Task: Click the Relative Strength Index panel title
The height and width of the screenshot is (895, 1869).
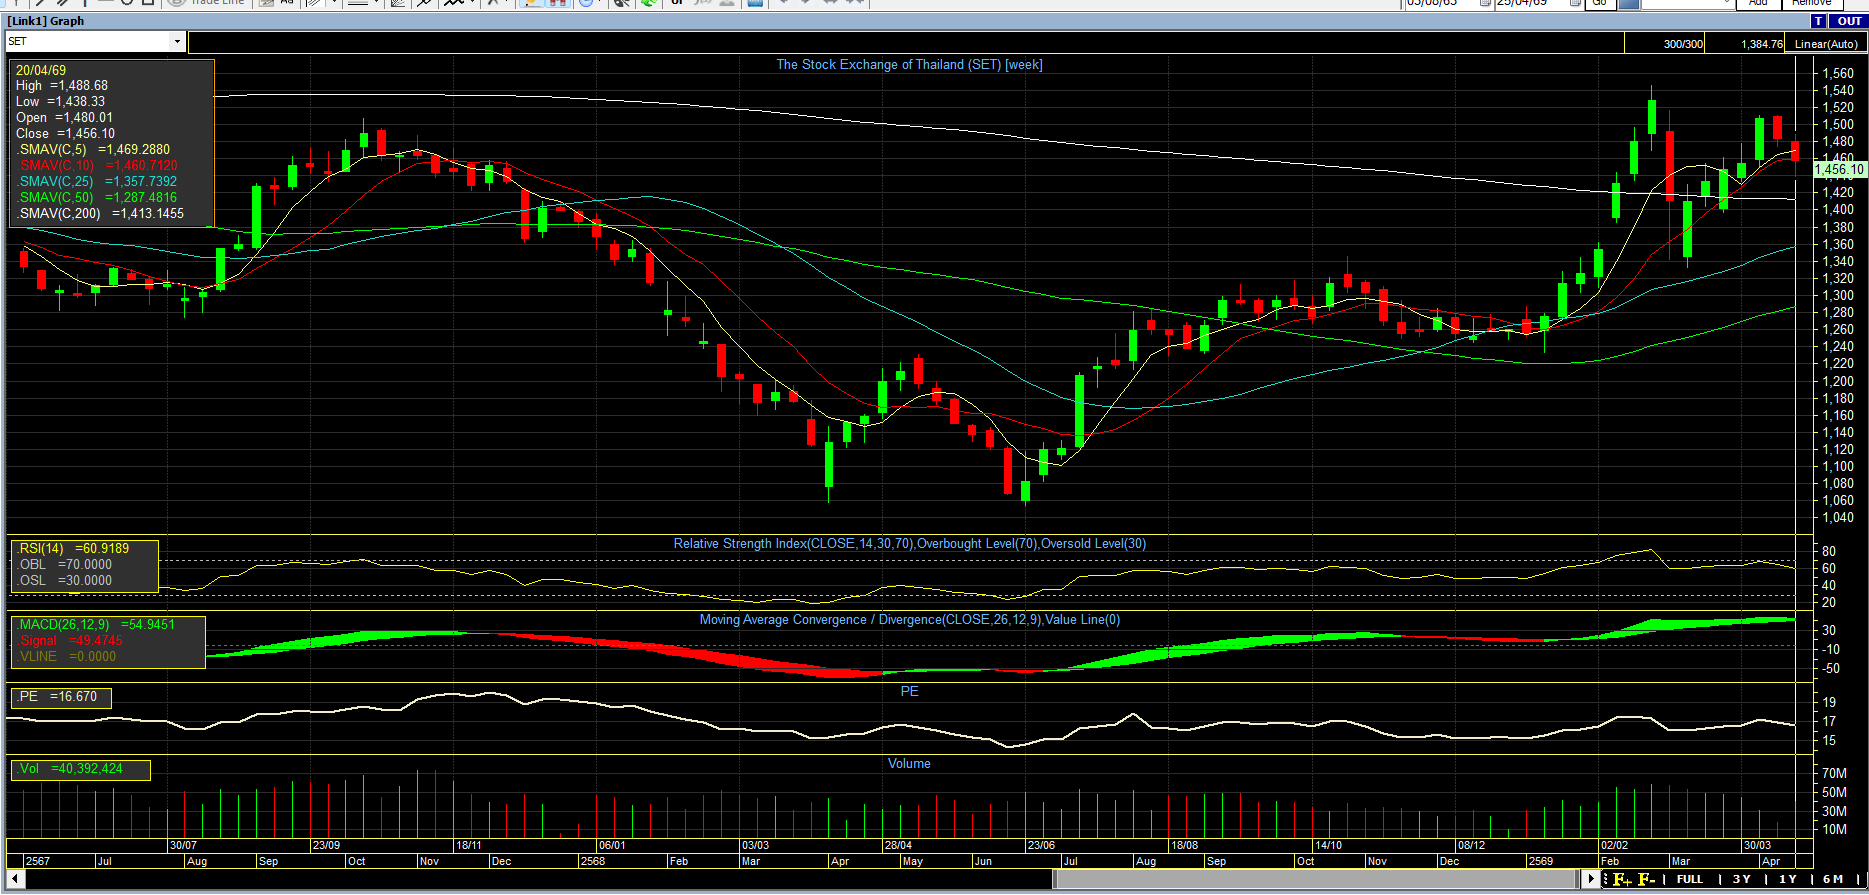Action: click(x=909, y=544)
